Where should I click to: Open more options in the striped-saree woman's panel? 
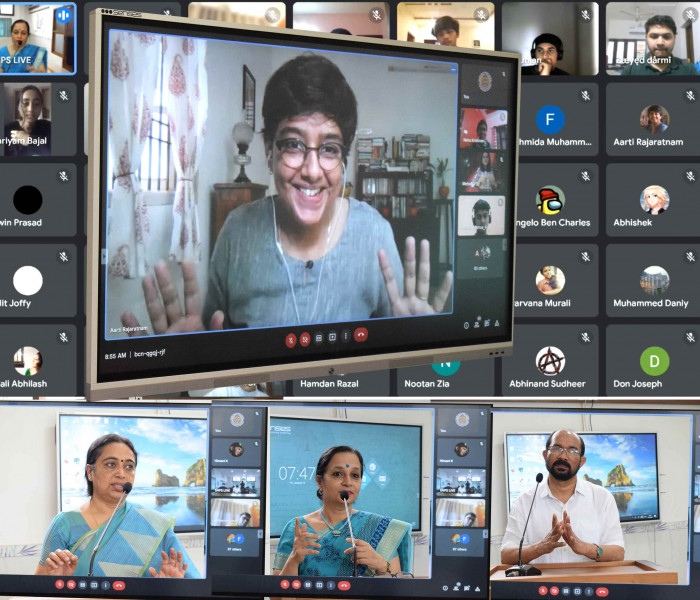(106, 585)
